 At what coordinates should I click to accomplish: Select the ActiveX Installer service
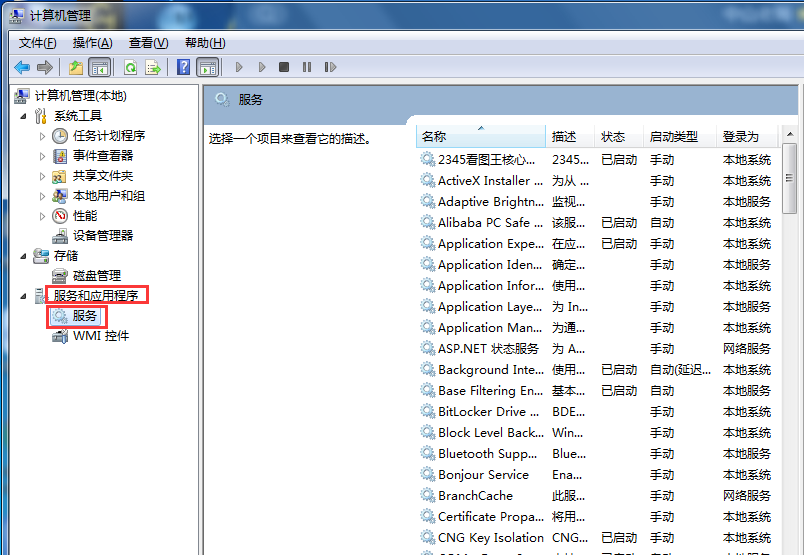[x=597, y=181]
